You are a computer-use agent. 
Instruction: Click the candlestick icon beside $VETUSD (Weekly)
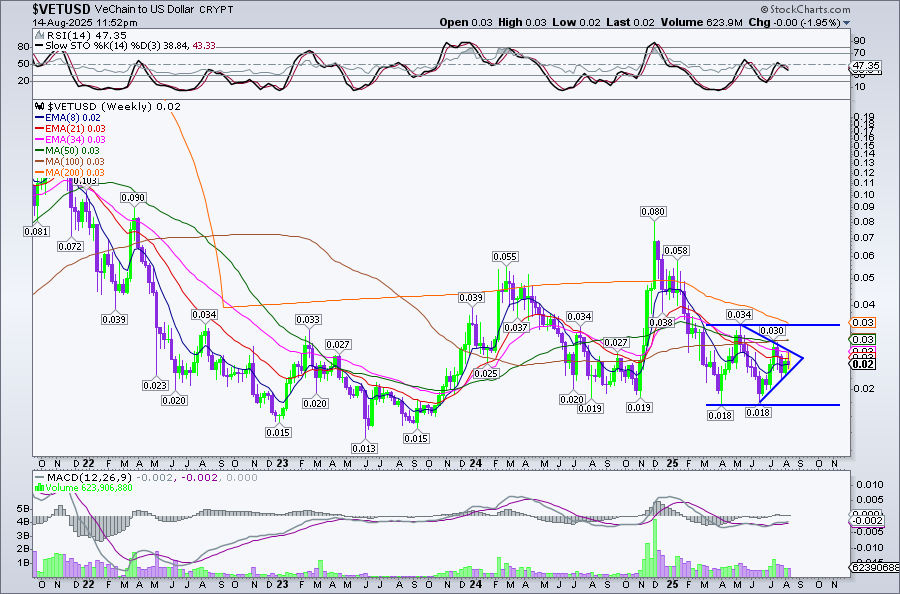pyautogui.click(x=40, y=107)
